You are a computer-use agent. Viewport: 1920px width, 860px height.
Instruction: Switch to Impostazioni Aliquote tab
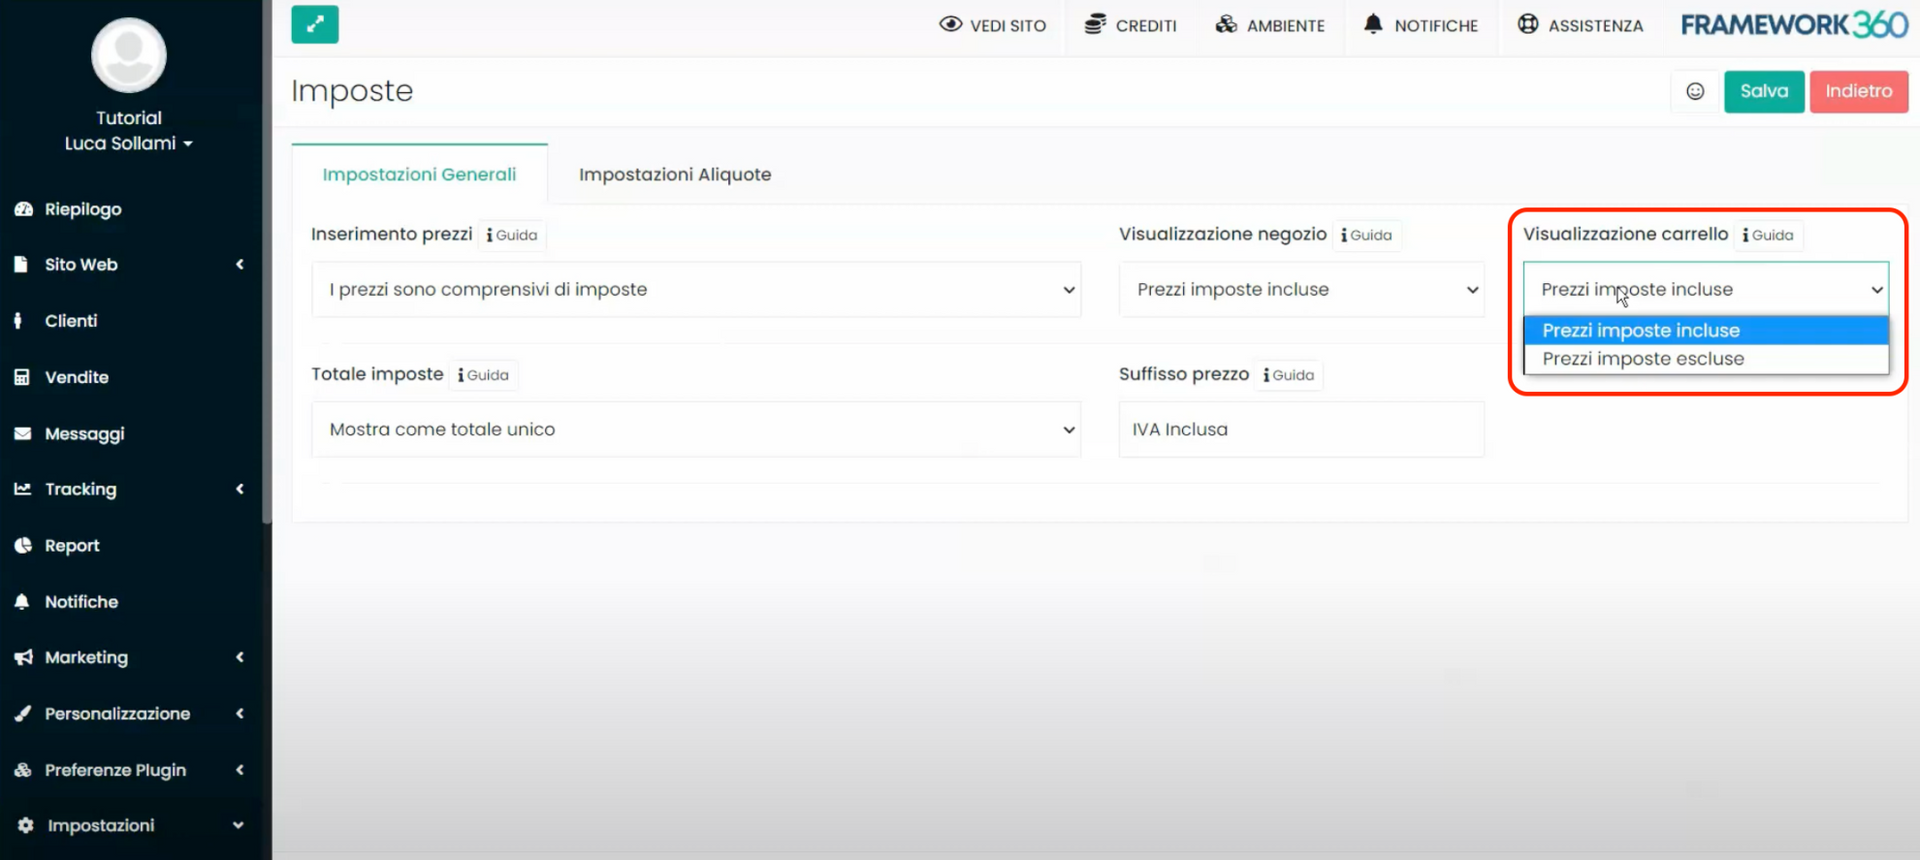674,175
